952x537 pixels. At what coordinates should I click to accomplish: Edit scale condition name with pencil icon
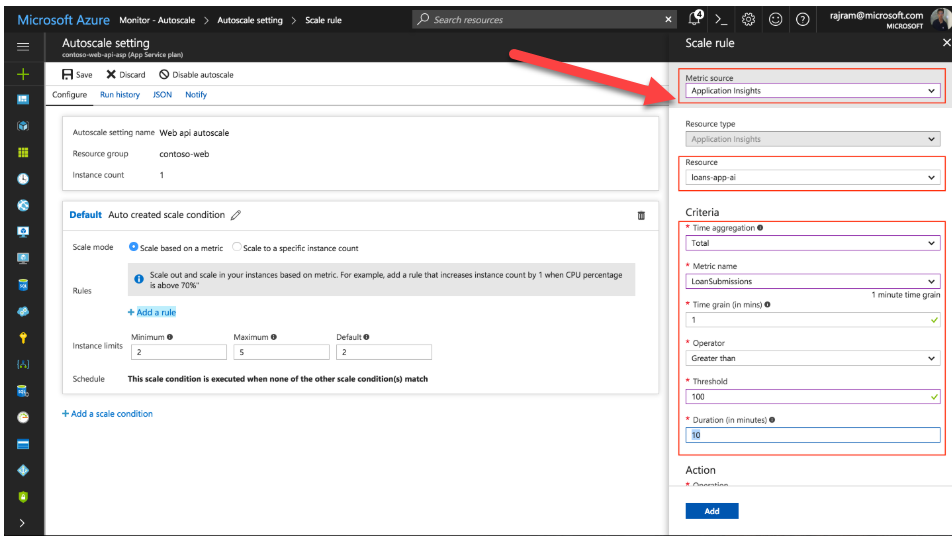[x=236, y=215]
